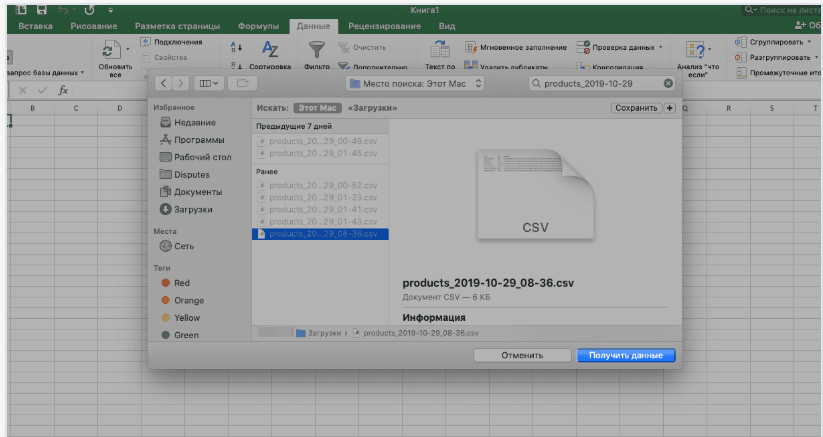This screenshot has width=823, height=437.
Task: Click the Удалить дубликаты icon
Action: (471, 66)
